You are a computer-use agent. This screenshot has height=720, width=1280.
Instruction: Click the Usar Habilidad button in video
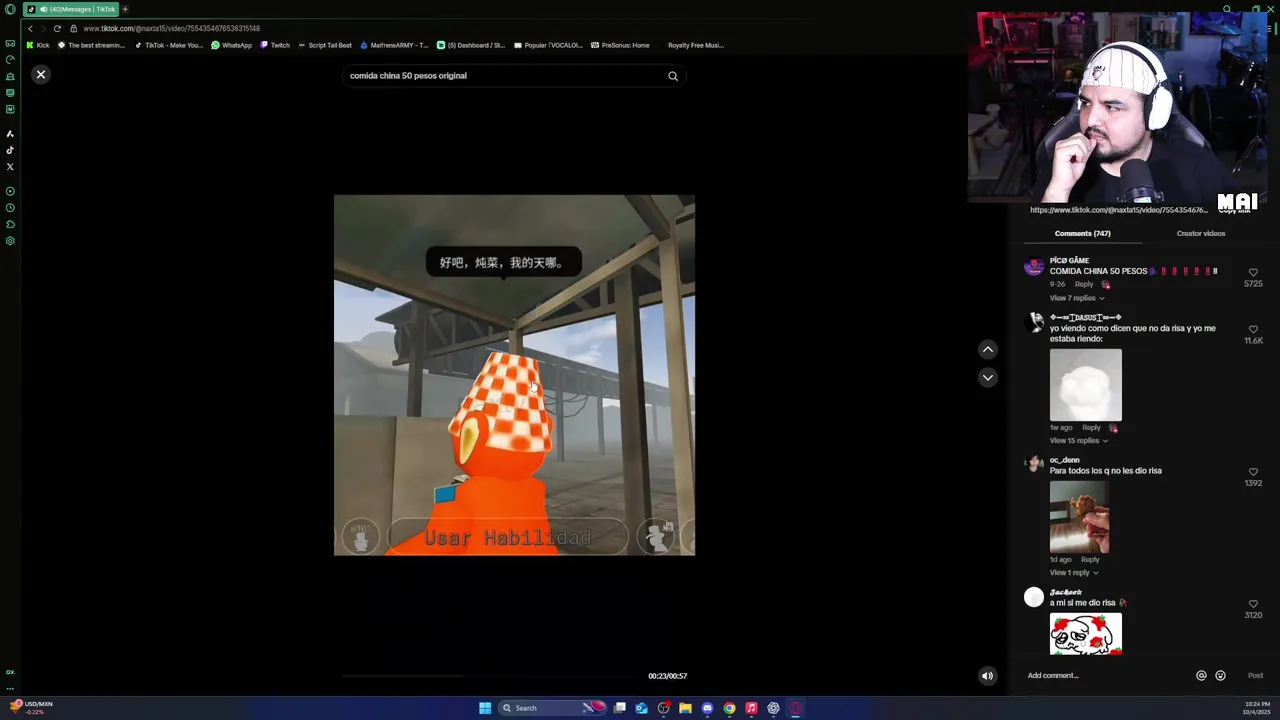(x=508, y=538)
